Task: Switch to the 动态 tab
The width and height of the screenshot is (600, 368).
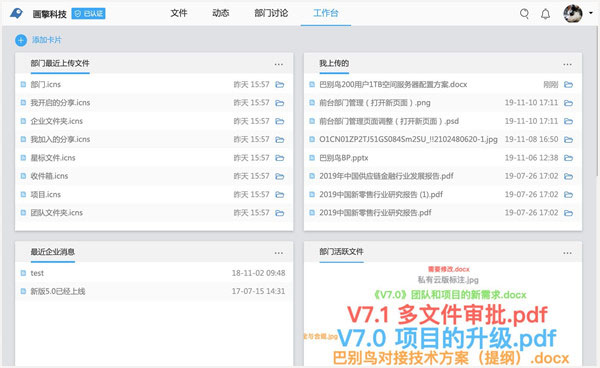Action: tap(220, 13)
